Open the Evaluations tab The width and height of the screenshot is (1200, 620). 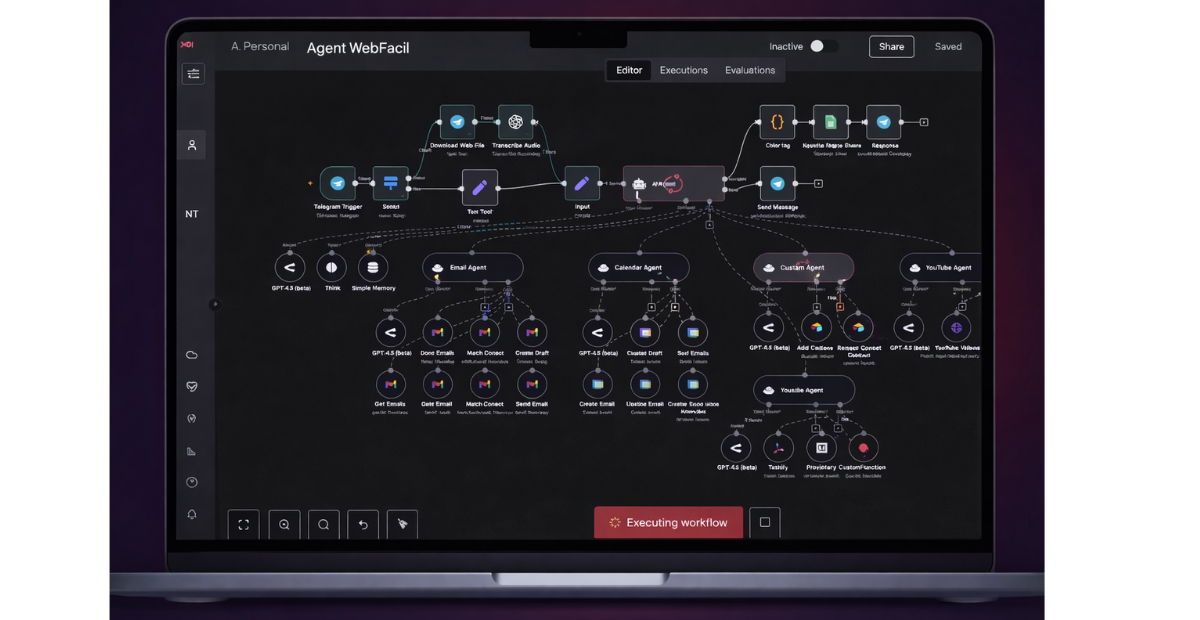pos(750,70)
